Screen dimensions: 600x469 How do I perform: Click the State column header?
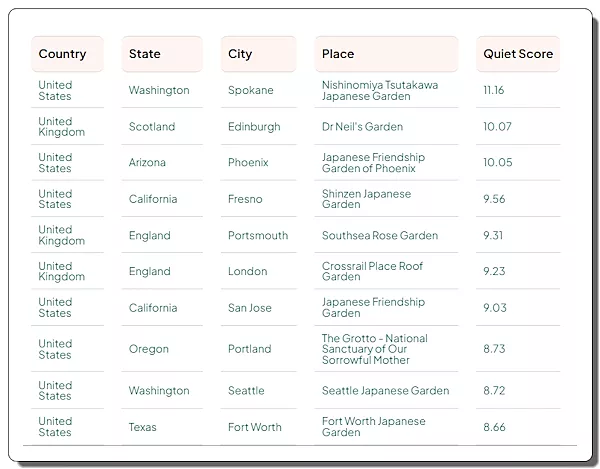pos(145,54)
